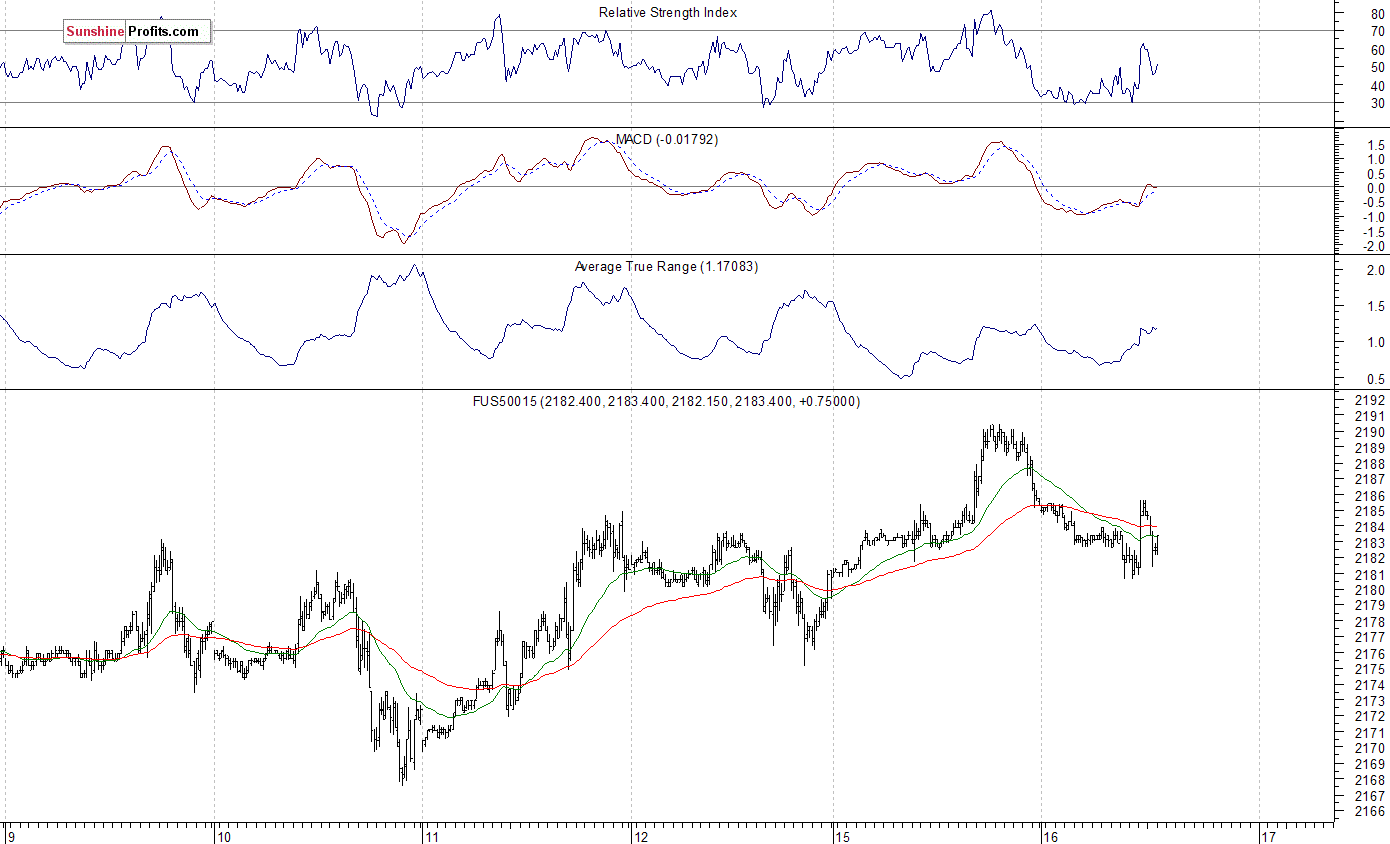Click the 2180 price level label
The image size is (1390, 844).
tap(1368, 590)
